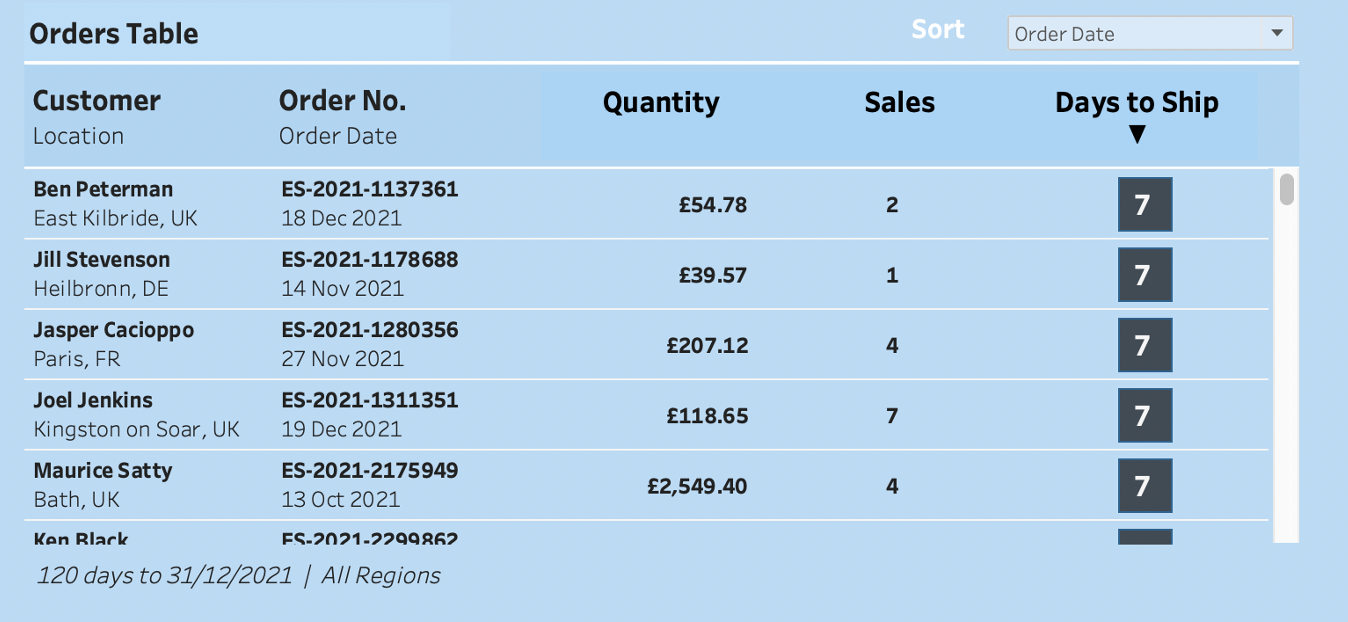Click the Sales column header

[x=900, y=102]
